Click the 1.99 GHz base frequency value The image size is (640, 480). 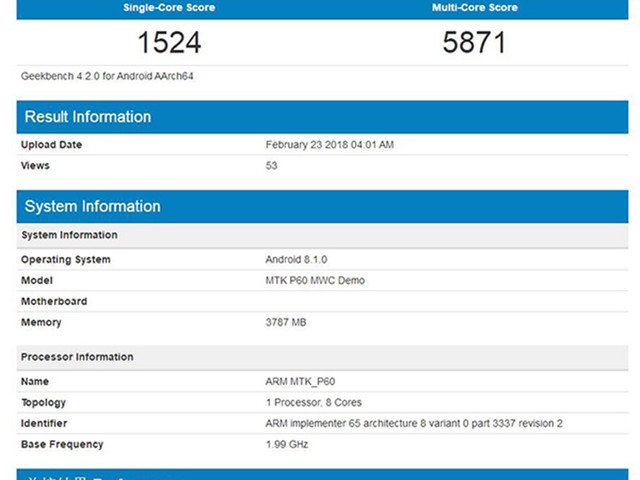[x=289, y=445]
